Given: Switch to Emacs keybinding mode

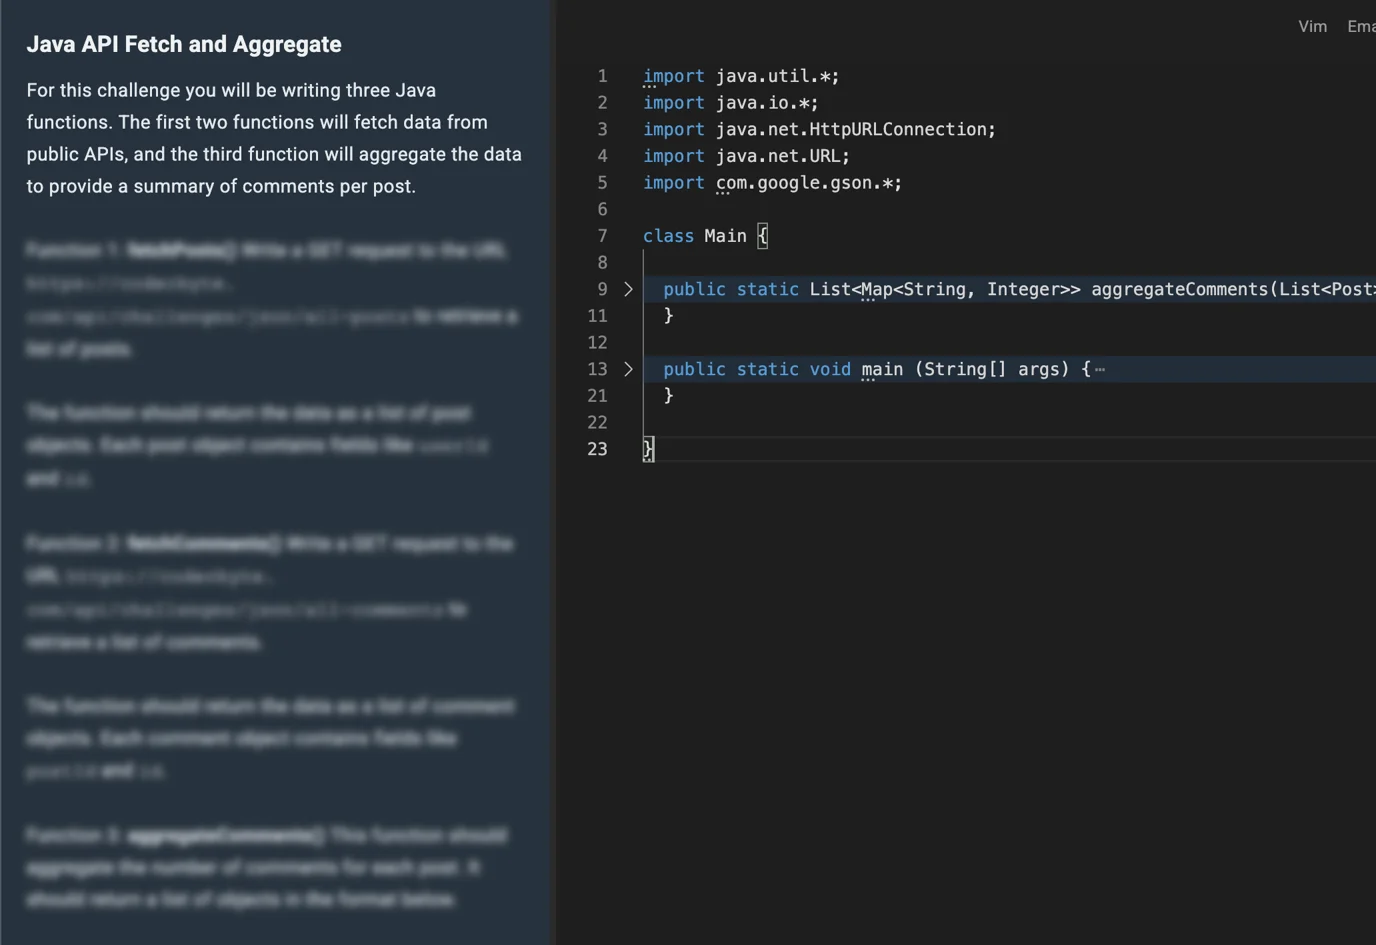Looking at the screenshot, I should pos(1361,27).
